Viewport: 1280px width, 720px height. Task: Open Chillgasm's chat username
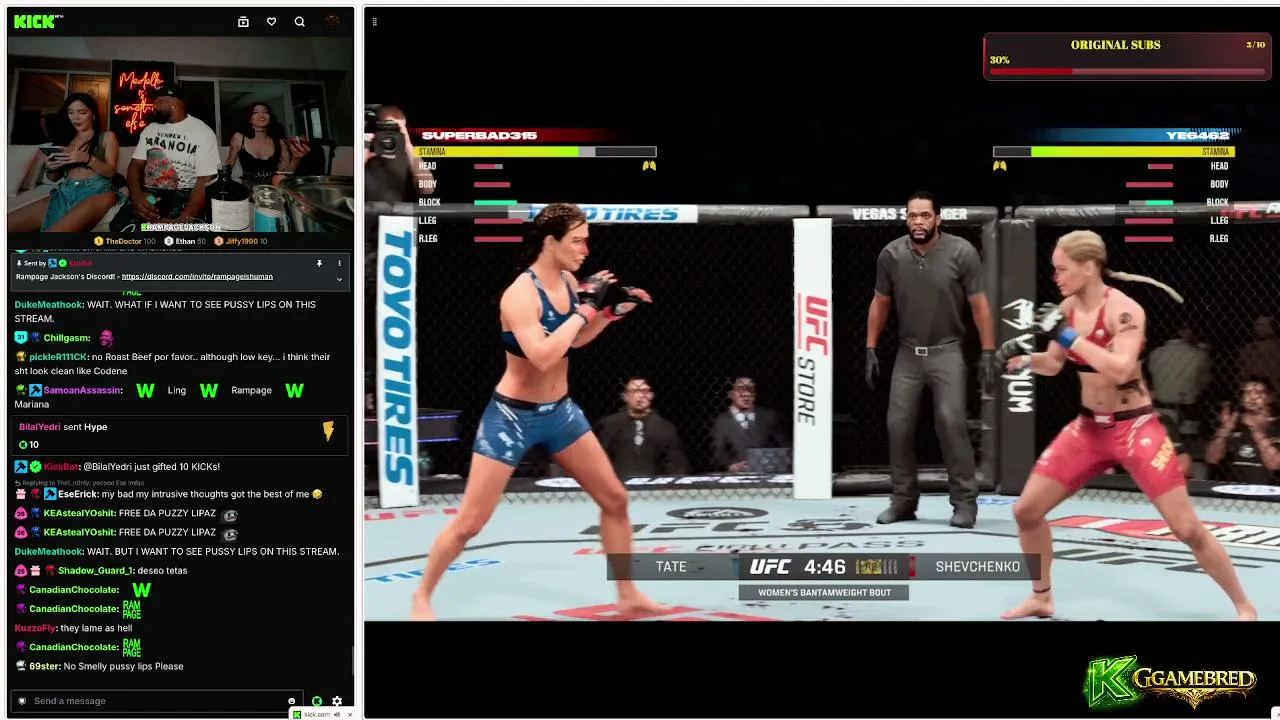(x=67, y=338)
